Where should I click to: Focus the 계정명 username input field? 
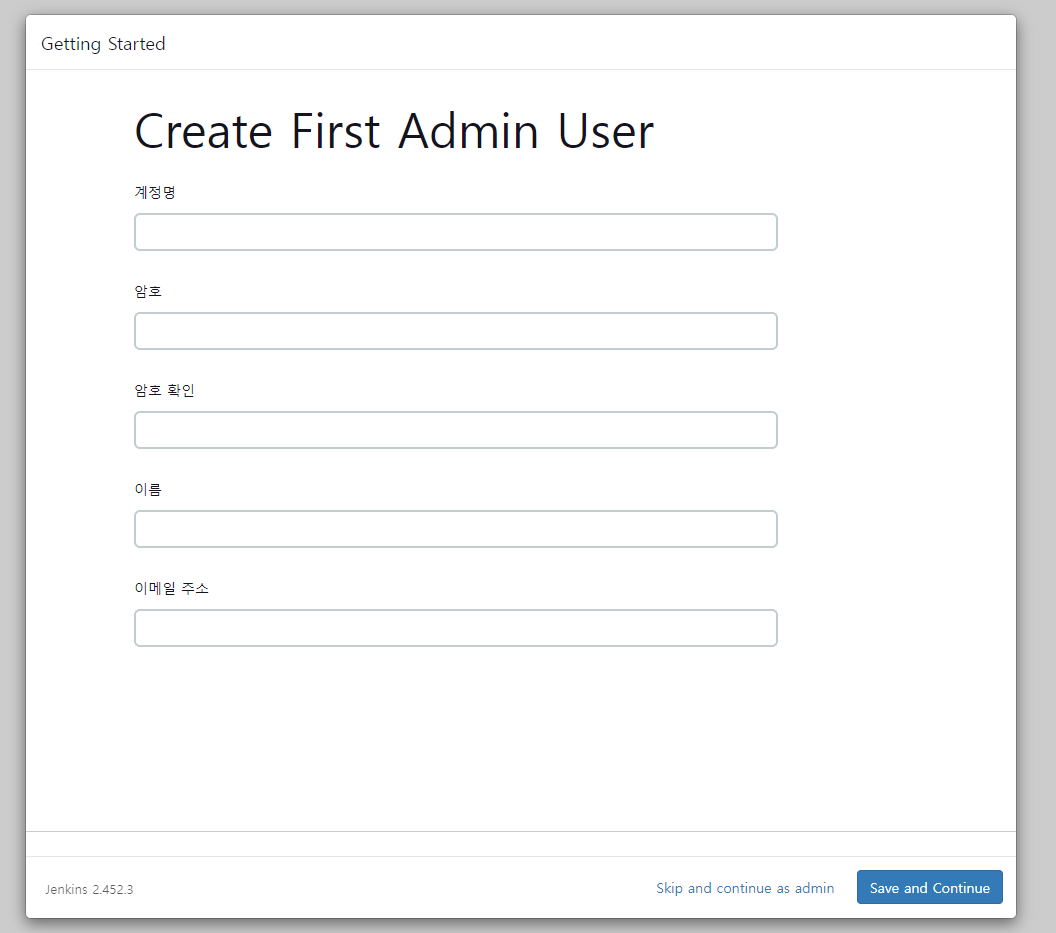455,232
